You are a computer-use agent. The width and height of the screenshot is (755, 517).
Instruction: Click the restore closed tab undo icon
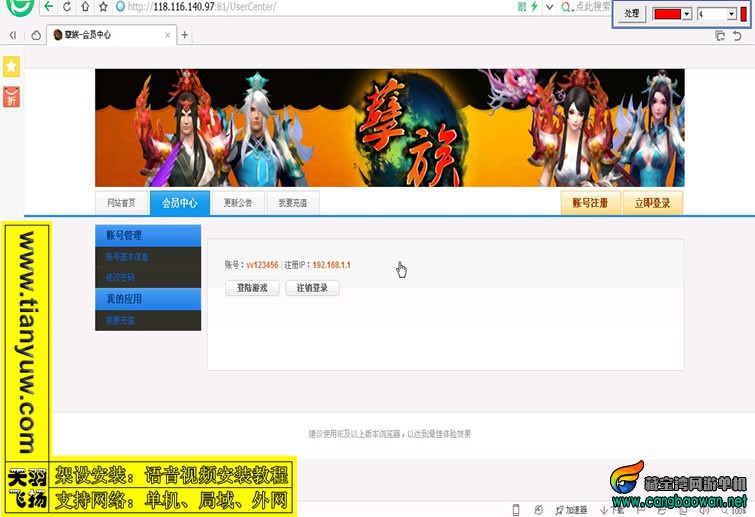(737, 36)
